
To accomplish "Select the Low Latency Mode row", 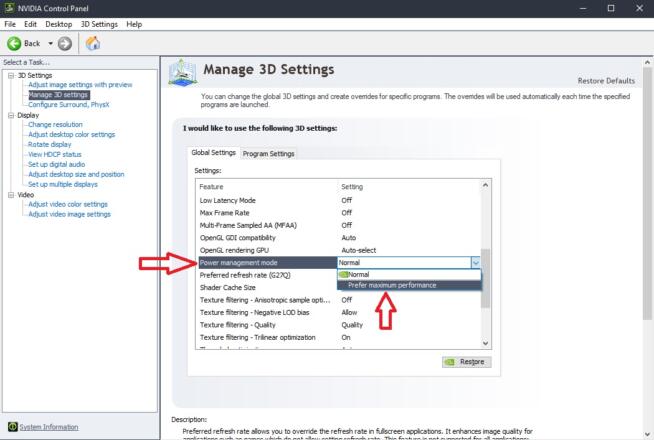I will point(338,201).
